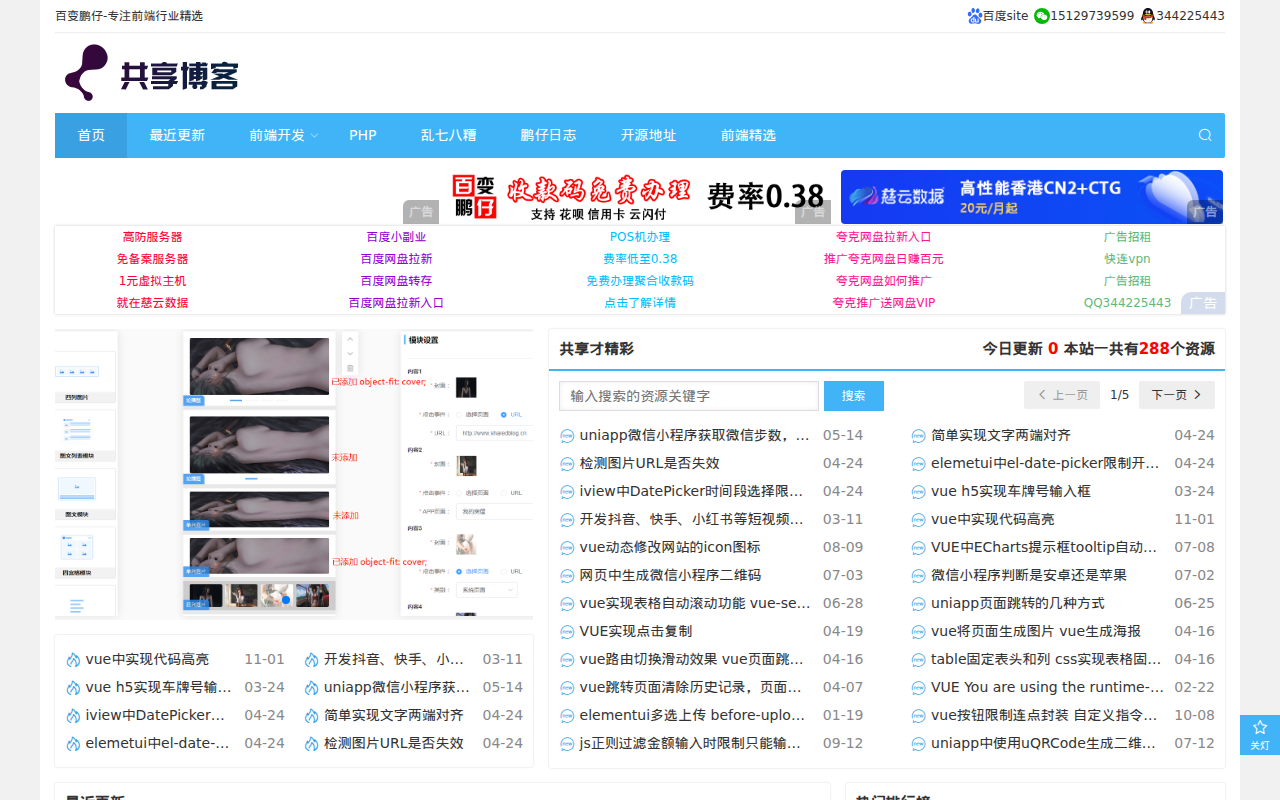Image resolution: width=1280 pixels, height=800 pixels.
Task: Open 夸克网盘拉新入口 link
Action: click(x=884, y=237)
